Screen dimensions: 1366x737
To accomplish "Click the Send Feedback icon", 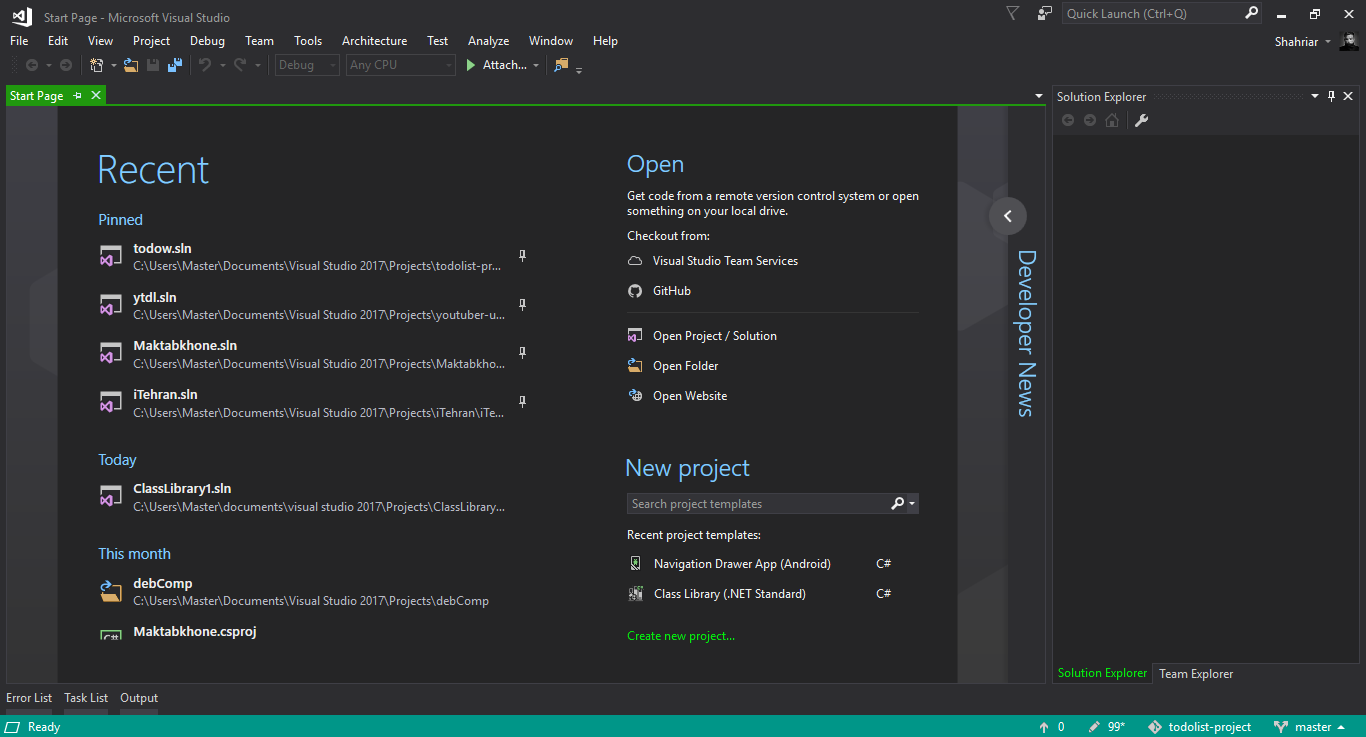I will pos(1045,13).
